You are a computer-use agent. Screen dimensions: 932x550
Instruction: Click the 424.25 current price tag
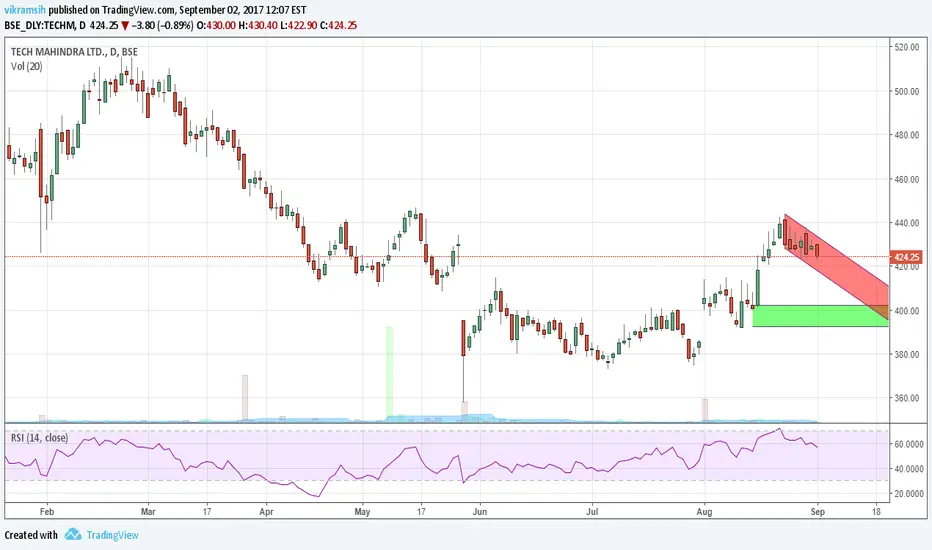(x=906, y=257)
